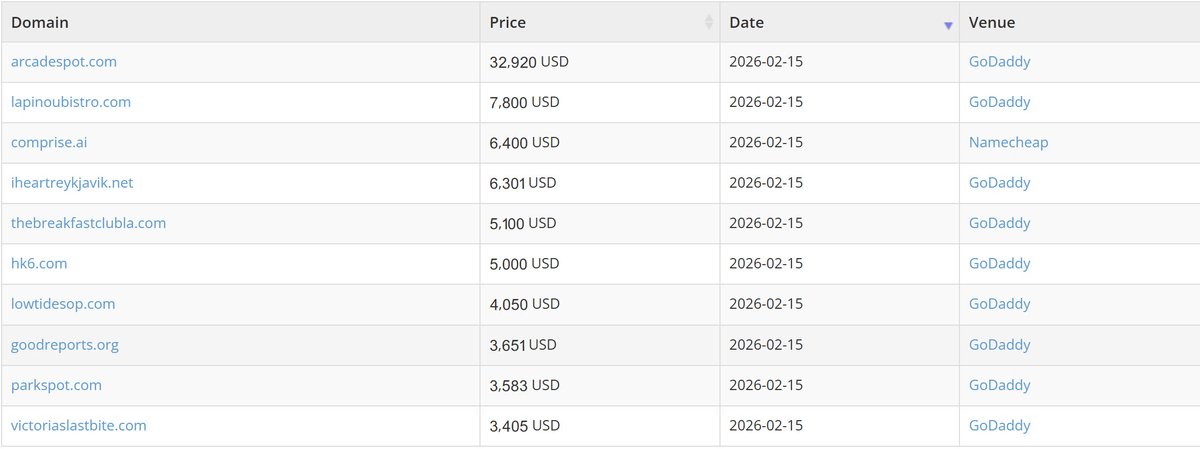Click the Date column sort arrow
The image size is (1200, 449).
pyautogui.click(x=948, y=25)
